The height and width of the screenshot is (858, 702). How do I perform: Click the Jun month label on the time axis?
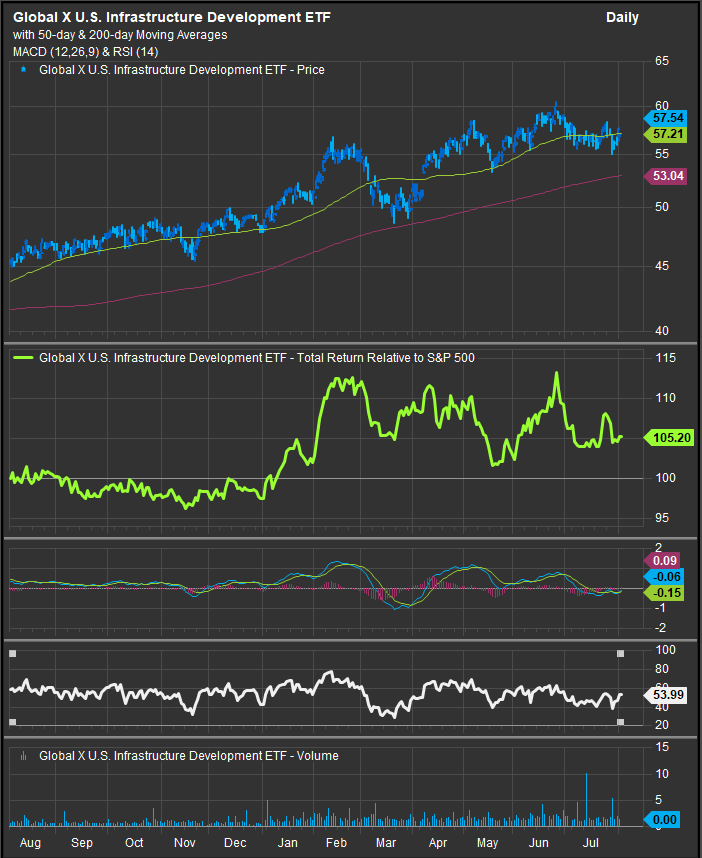pyautogui.click(x=539, y=843)
